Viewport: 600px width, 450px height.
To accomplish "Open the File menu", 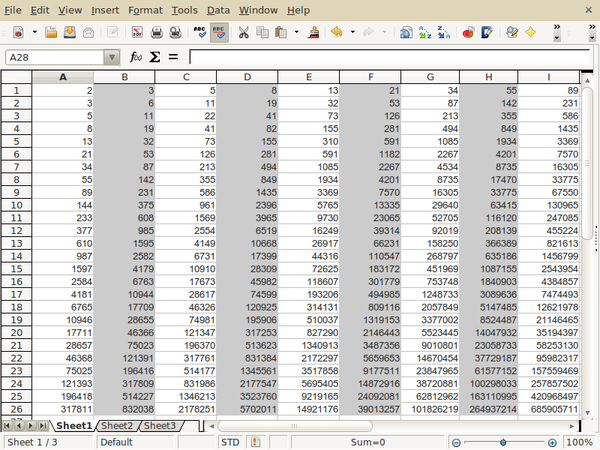I will pos(13,10).
